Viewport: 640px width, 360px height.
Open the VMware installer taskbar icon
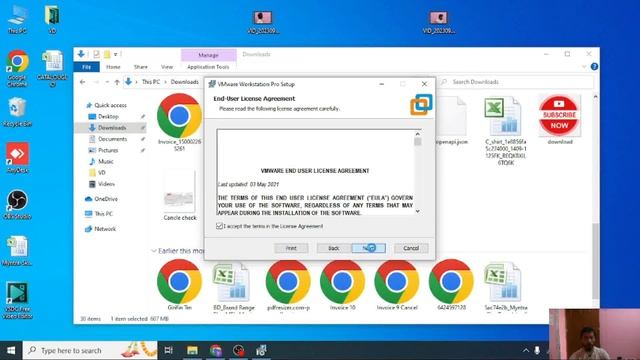point(261,350)
